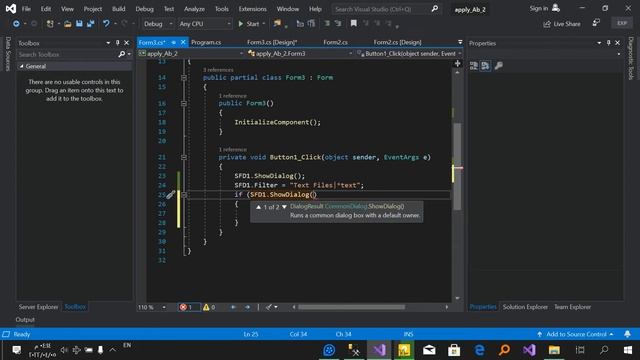Switch to the Server Explorer tab
The height and width of the screenshot is (360, 640).
38,307
